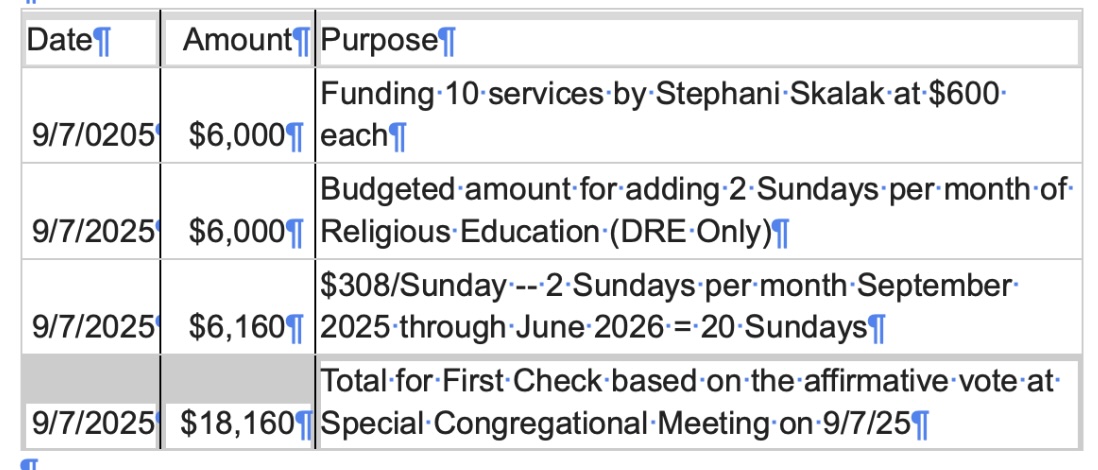Screen dimensions: 1098x470
Task: Click the date cell in the $6,160 row
Action: (92, 327)
